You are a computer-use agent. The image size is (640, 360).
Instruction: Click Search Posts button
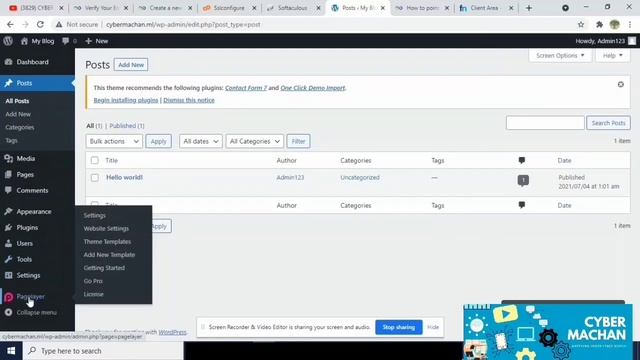point(608,123)
